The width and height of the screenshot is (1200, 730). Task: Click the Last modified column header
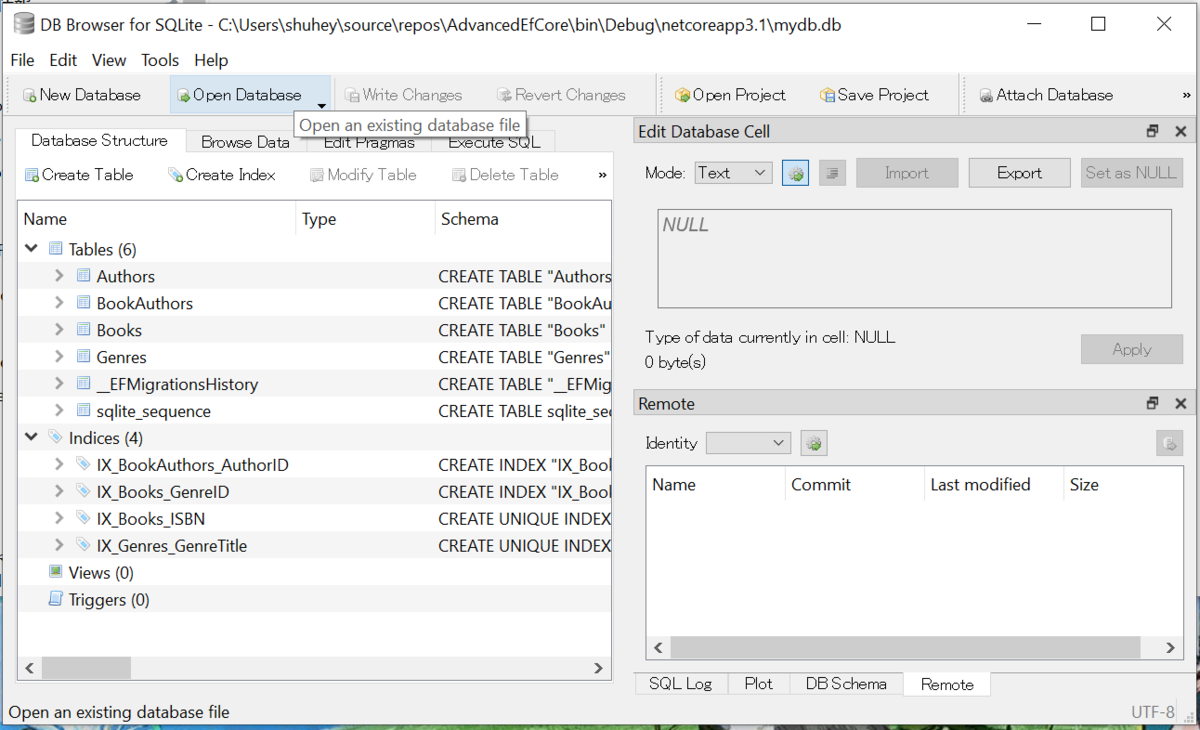(x=992, y=484)
